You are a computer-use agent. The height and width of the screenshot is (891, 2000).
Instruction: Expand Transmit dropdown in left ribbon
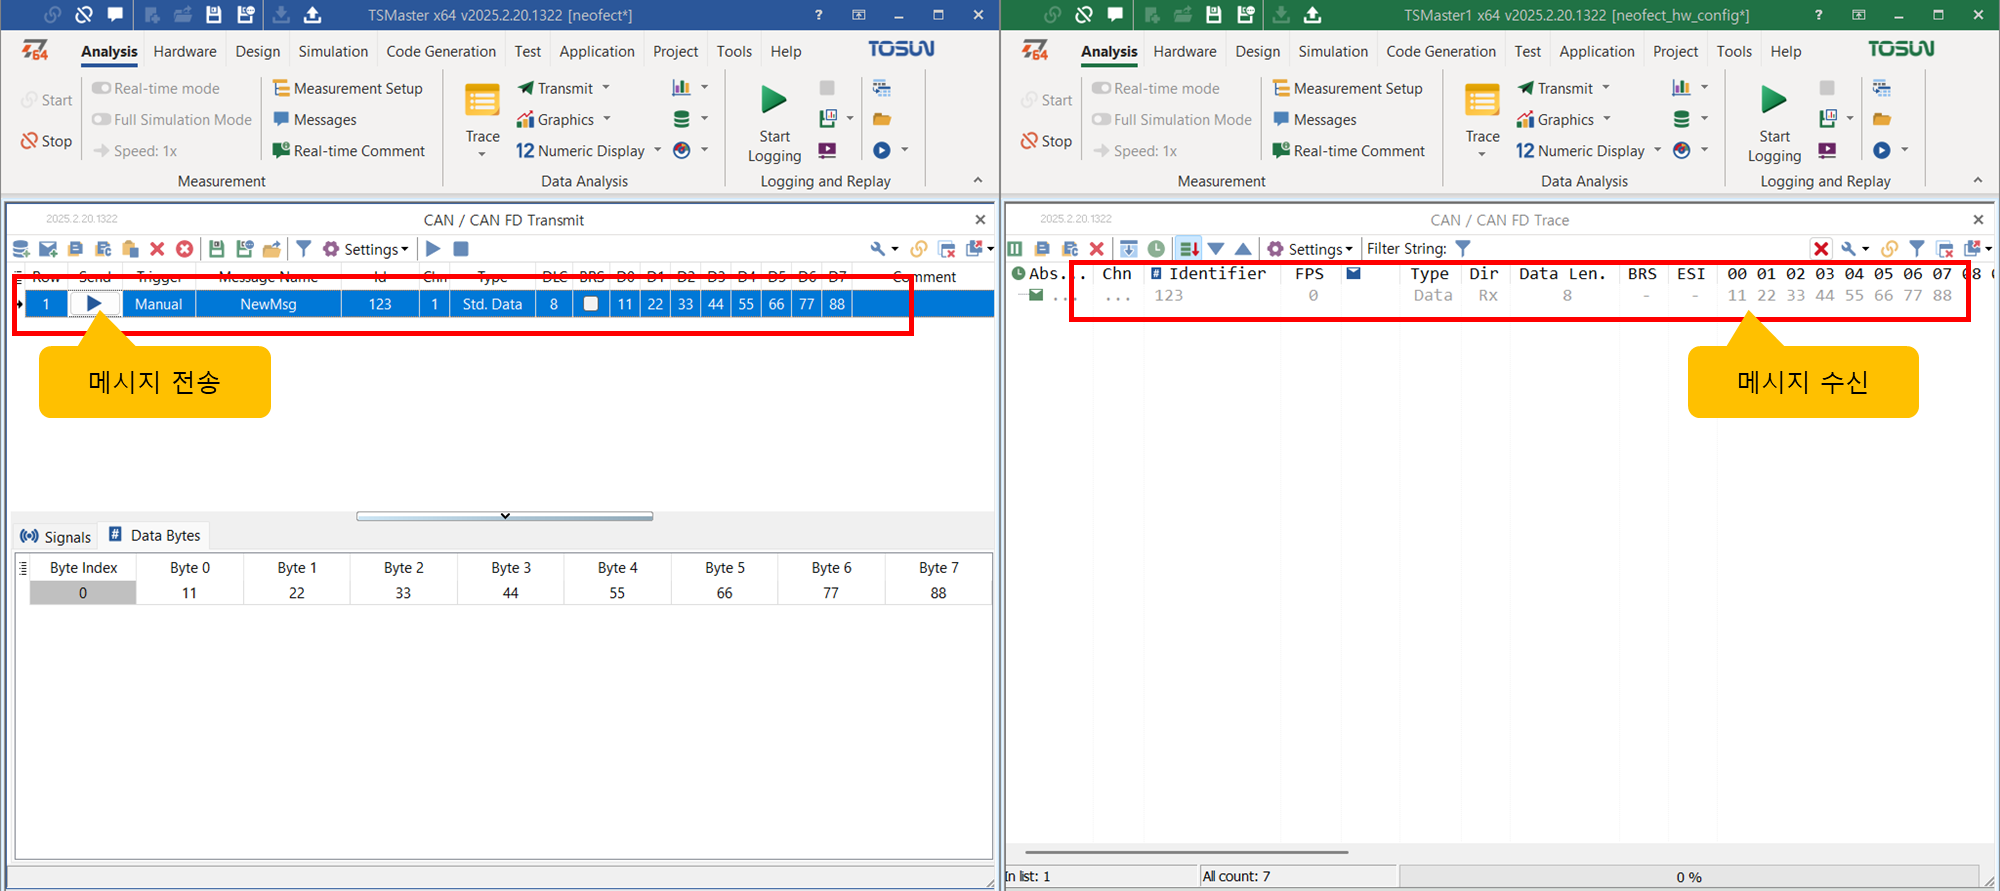coord(606,88)
